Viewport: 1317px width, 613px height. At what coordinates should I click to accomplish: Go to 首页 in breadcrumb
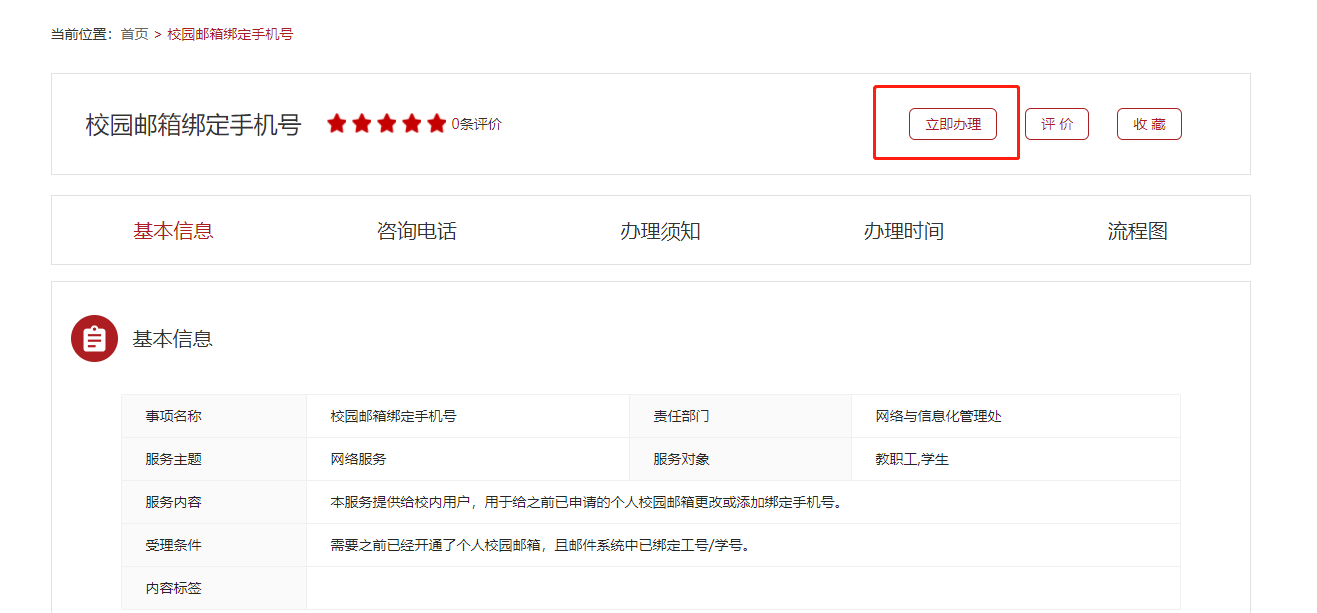134,34
